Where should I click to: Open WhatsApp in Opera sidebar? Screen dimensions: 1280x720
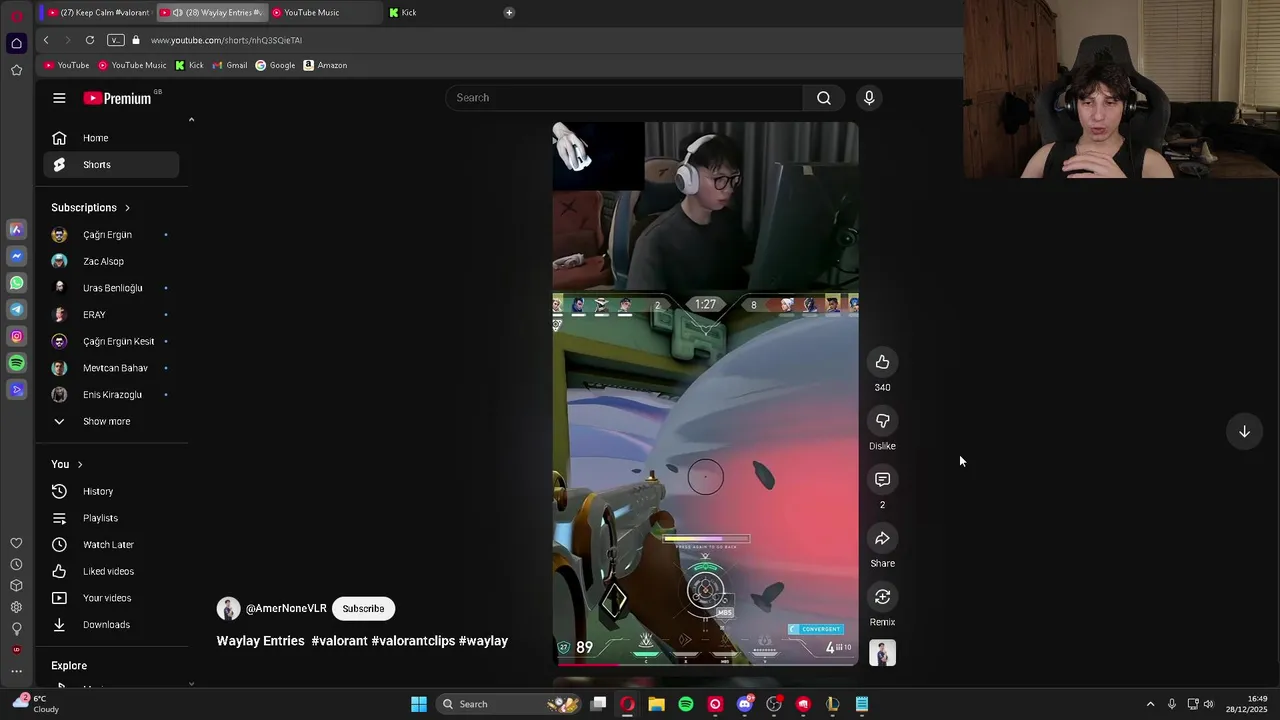(x=16, y=283)
